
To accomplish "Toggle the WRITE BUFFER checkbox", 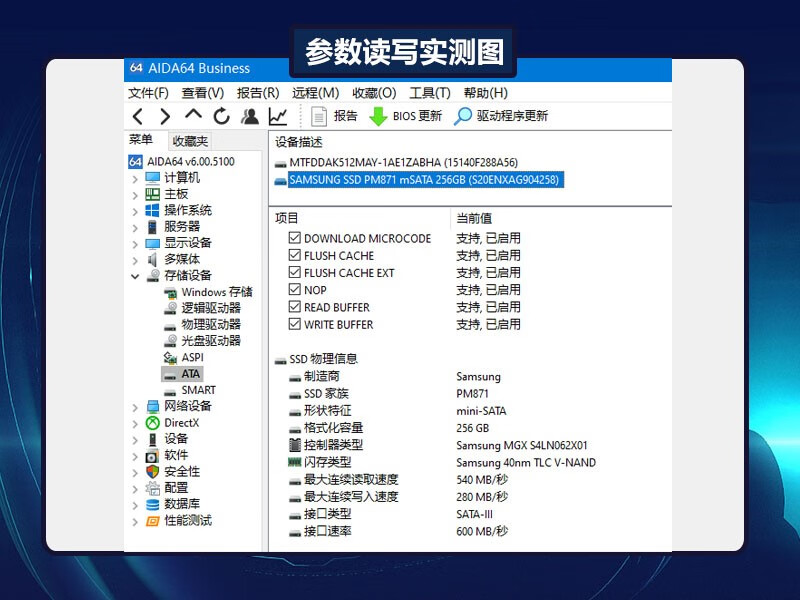I will (x=294, y=324).
